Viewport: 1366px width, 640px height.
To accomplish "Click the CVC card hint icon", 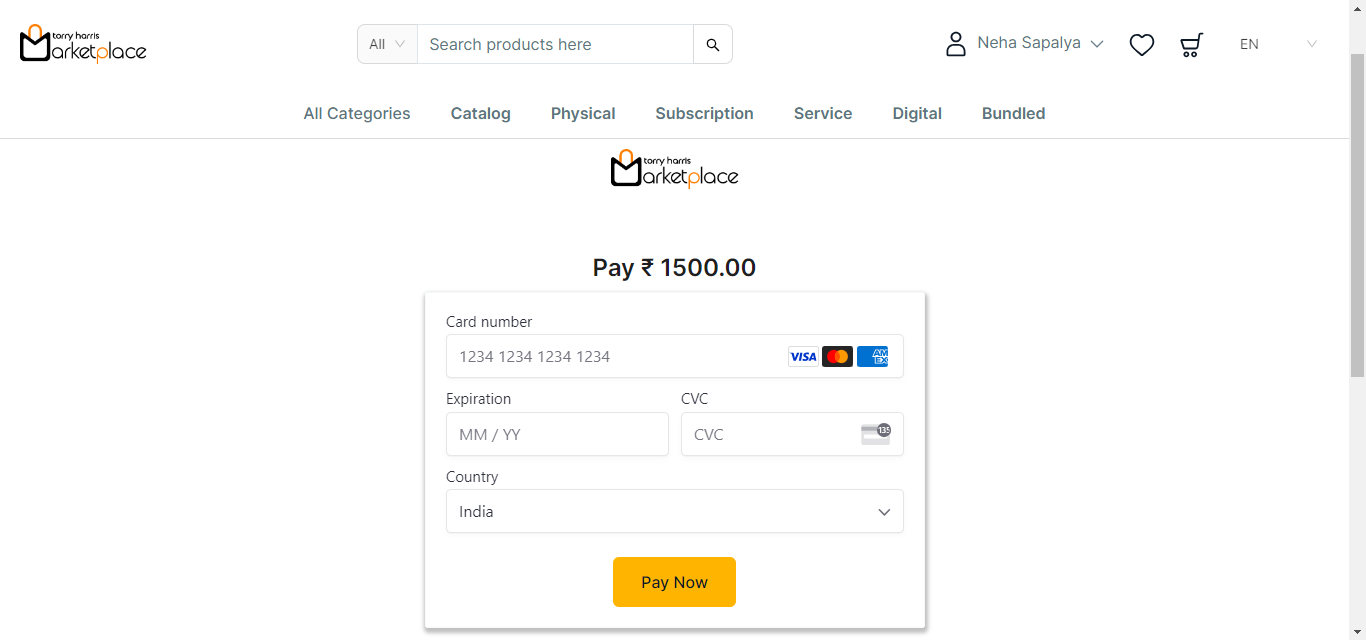I will 876,434.
